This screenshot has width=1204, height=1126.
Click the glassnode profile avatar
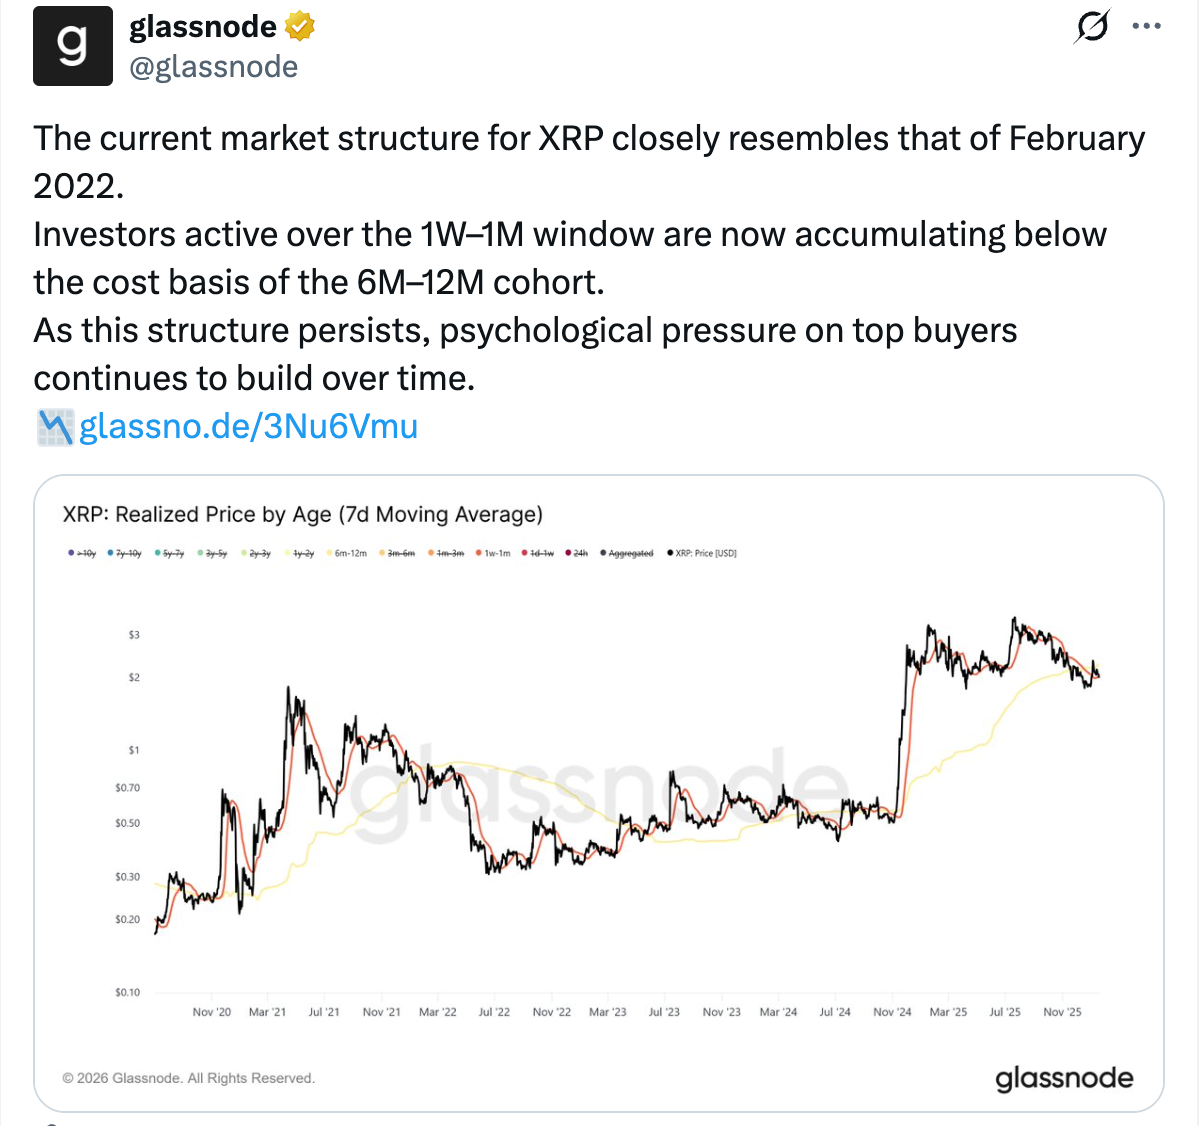[73, 45]
